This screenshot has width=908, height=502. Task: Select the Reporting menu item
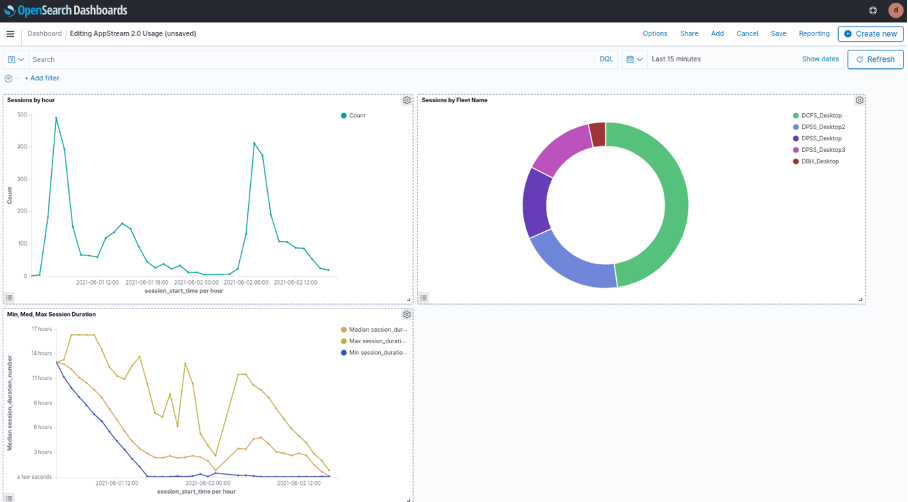814,34
